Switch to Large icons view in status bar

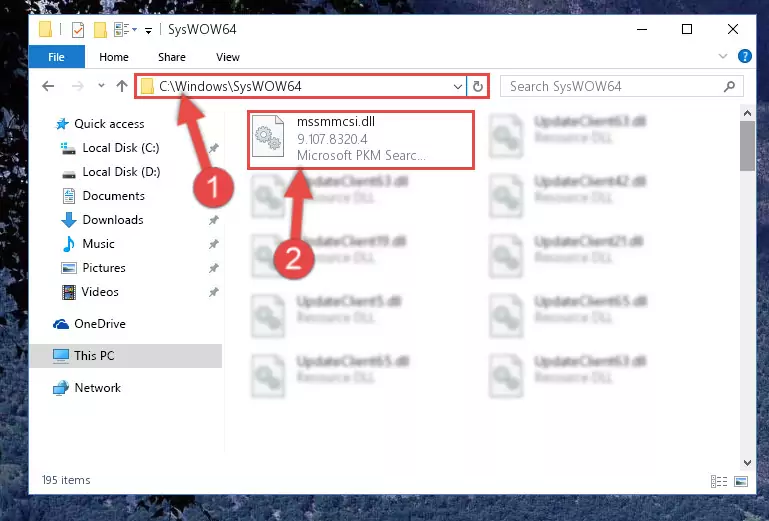[741, 481]
